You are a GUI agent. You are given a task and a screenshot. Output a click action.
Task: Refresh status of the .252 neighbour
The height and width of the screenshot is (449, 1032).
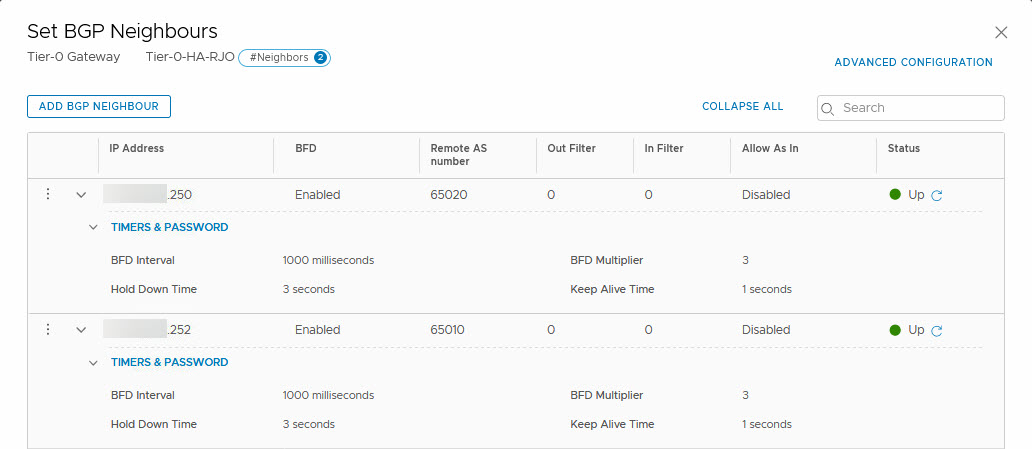pos(937,331)
